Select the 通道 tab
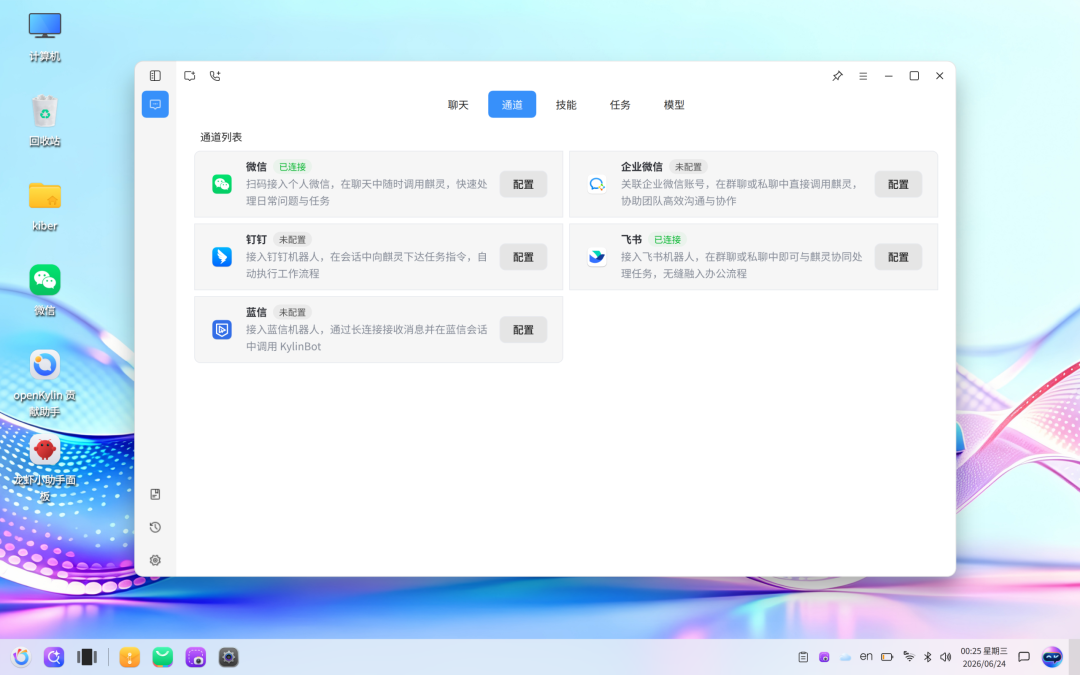 [x=512, y=105]
